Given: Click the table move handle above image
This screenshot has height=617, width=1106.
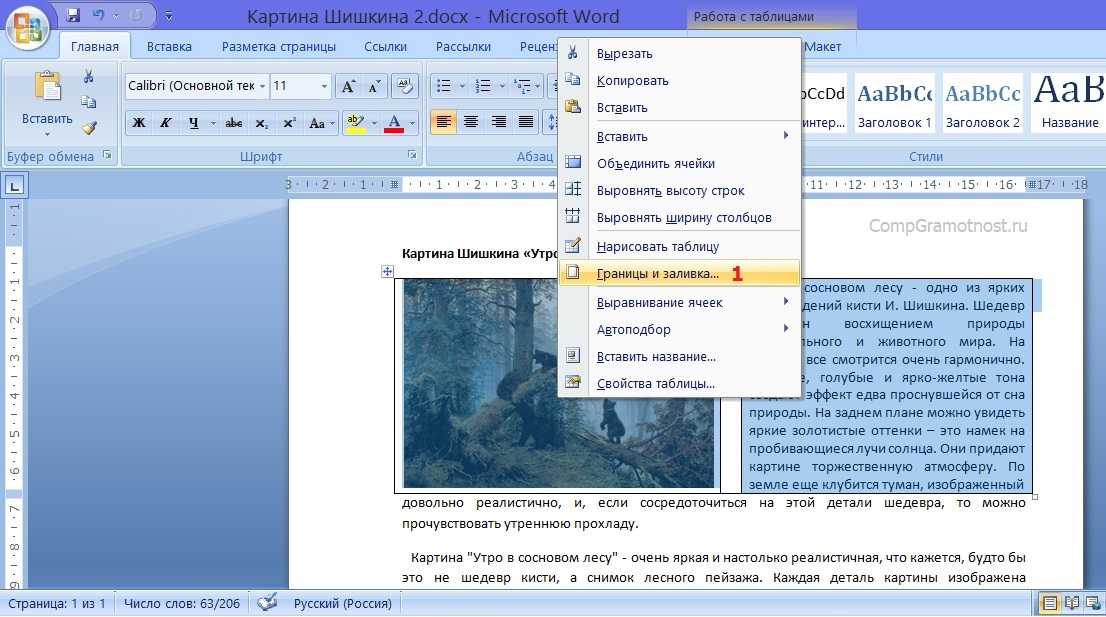Looking at the screenshot, I should [387, 271].
